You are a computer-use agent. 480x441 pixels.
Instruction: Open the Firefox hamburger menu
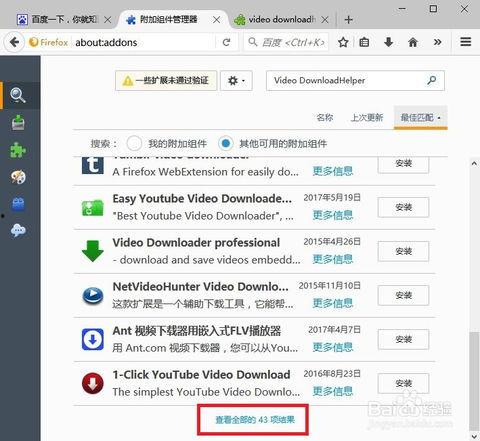click(465, 42)
